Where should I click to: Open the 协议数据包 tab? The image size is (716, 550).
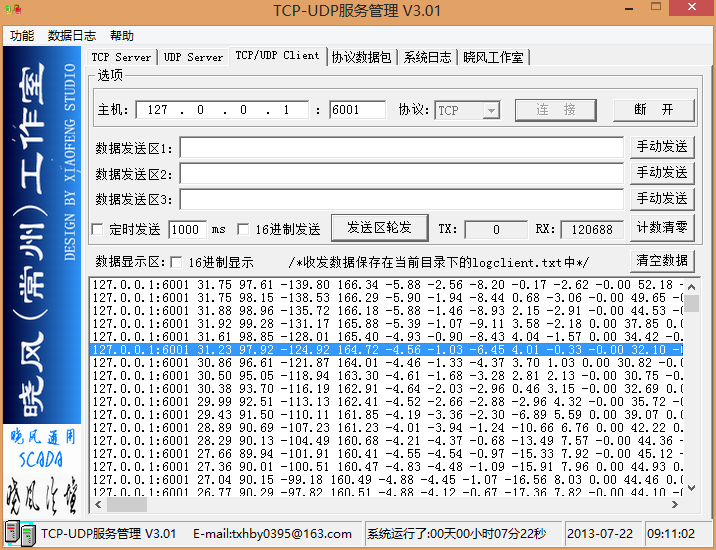point(362,57)
